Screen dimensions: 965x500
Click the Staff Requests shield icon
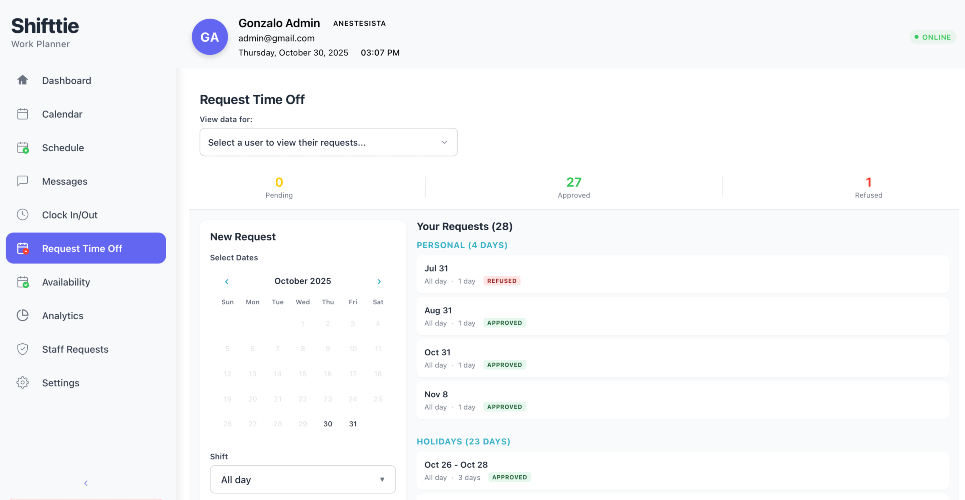pos(23,349)
